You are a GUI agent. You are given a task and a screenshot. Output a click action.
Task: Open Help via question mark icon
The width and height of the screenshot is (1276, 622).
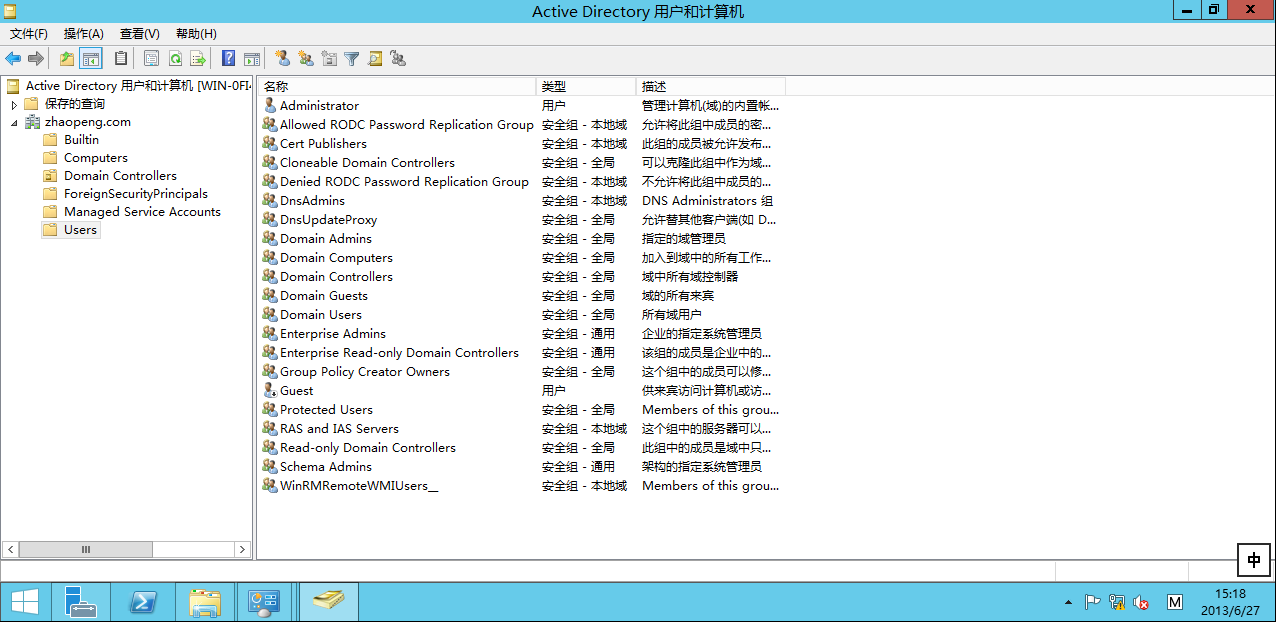(x=229, y=59)
